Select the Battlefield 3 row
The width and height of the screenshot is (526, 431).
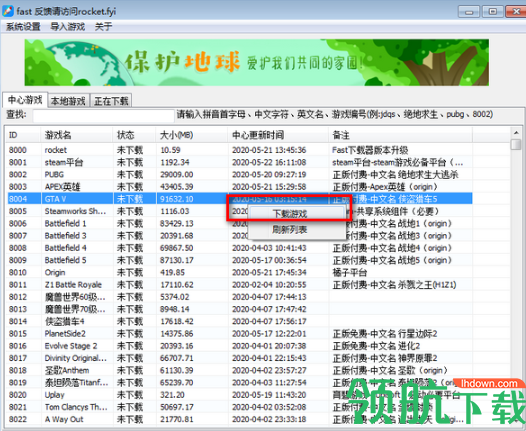click(x=240, y=236)
